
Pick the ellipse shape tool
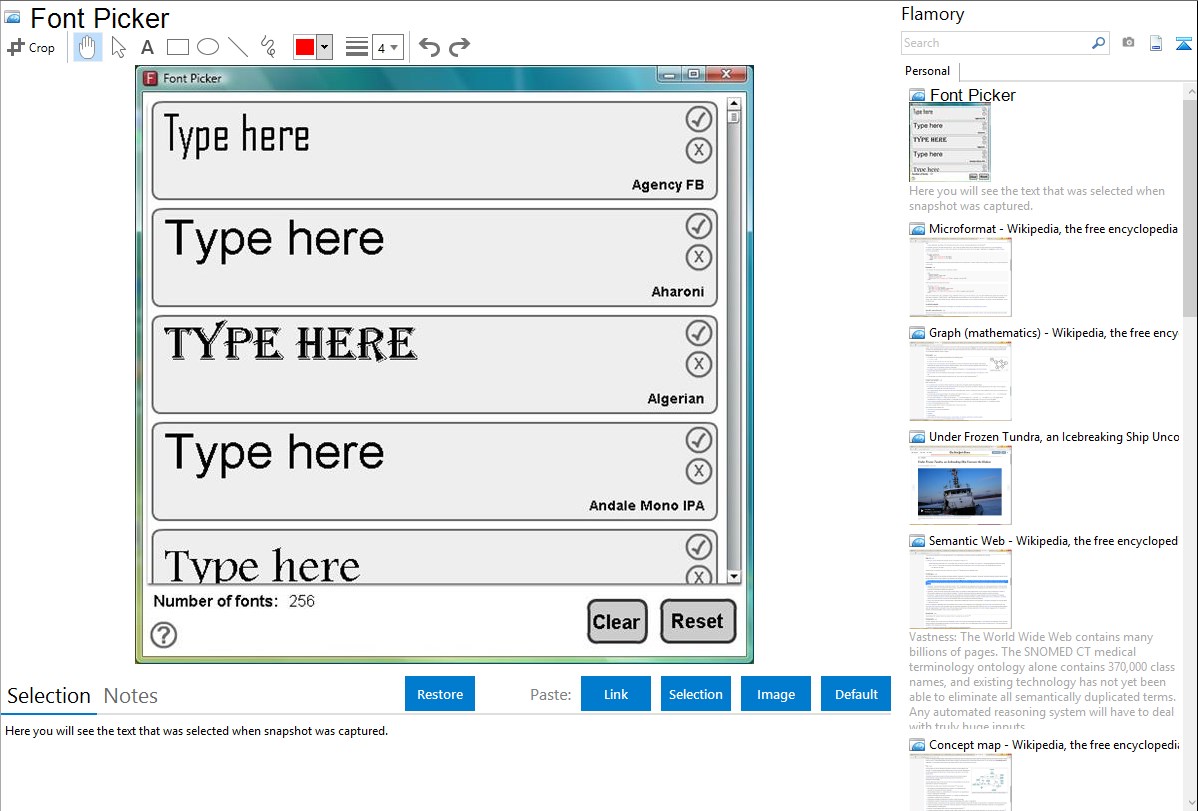point(208,47)
